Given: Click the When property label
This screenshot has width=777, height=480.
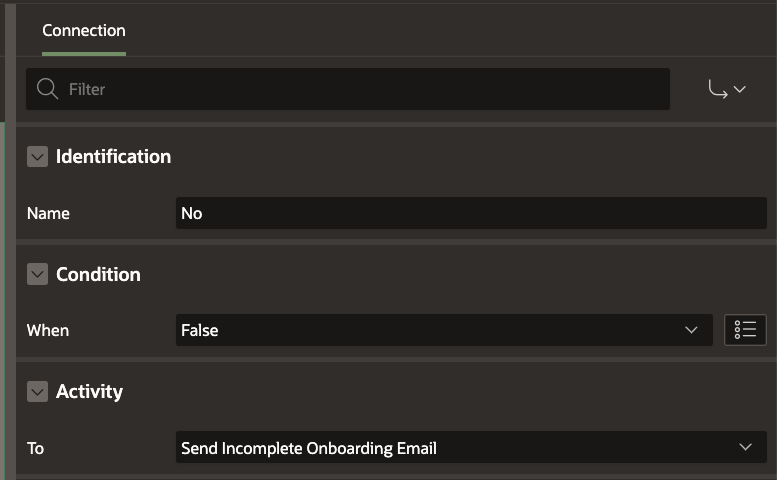Looking at the screenshot, I should pos(48,330).
